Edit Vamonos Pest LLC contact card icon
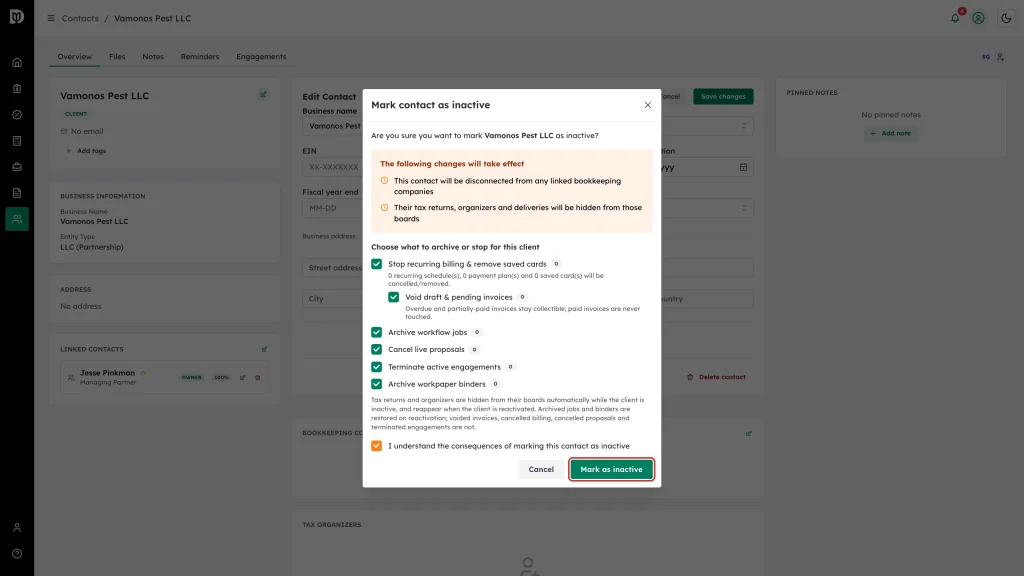 coord(263,95)
